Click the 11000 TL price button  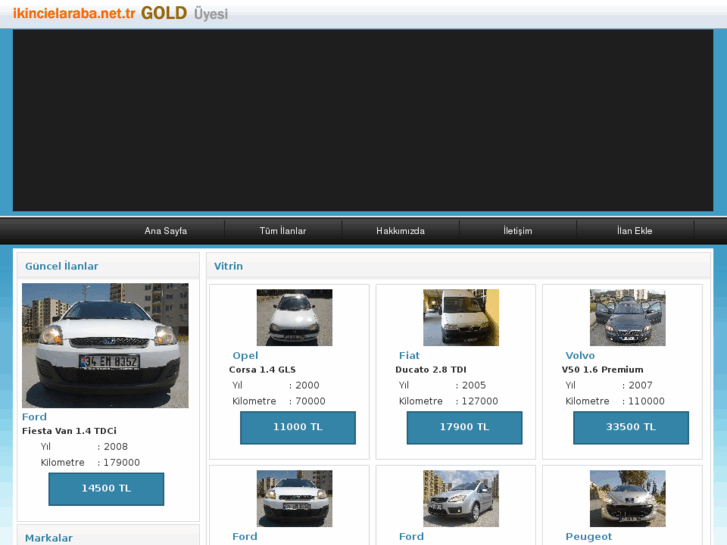298,428
